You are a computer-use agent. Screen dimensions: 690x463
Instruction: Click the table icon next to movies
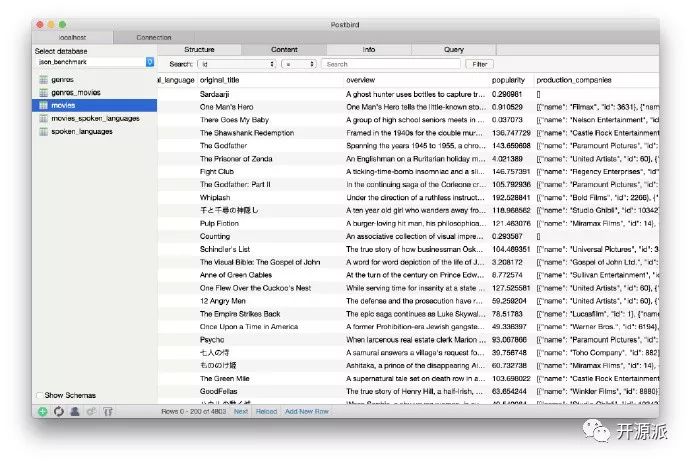click(x=44, y=106)
